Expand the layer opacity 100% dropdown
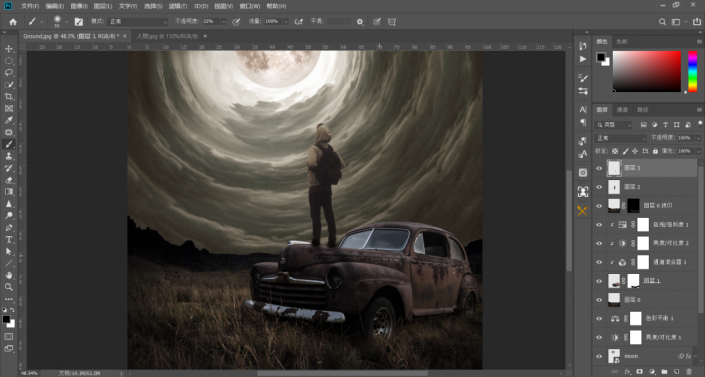Image resolution: width=705 pixels, height=377 pixels. (x=698, y=138)
